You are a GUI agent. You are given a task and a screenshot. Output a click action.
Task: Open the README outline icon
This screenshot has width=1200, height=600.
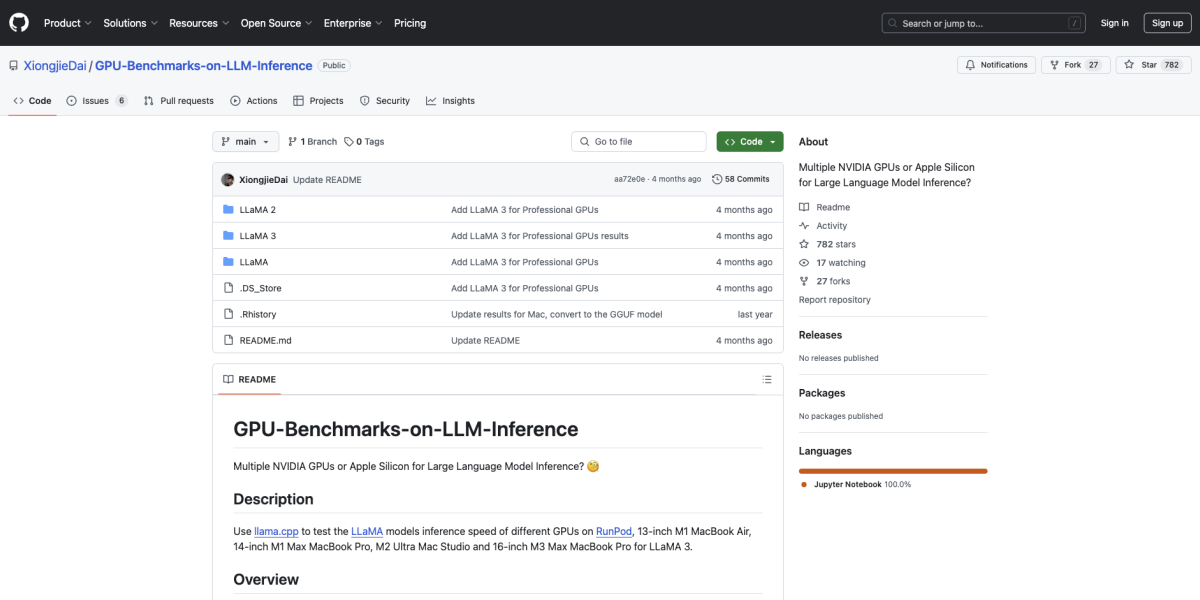[767, 380]
